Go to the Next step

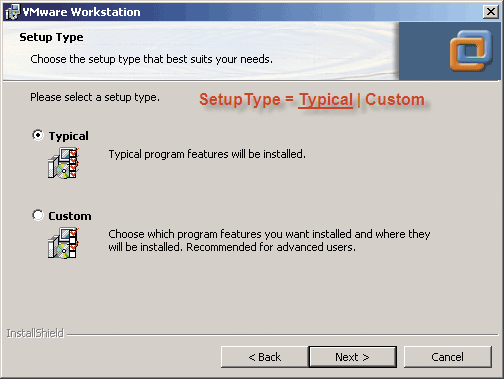[x=353, y=357]
